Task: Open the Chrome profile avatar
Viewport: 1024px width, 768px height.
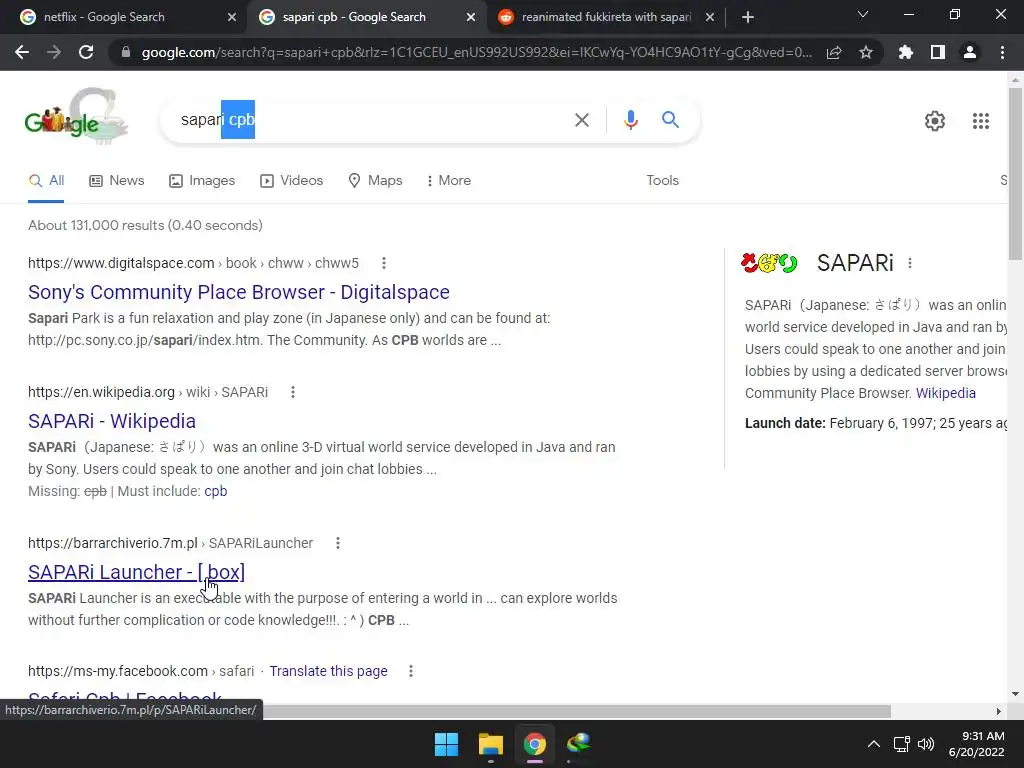Action: tap(970, 52)
